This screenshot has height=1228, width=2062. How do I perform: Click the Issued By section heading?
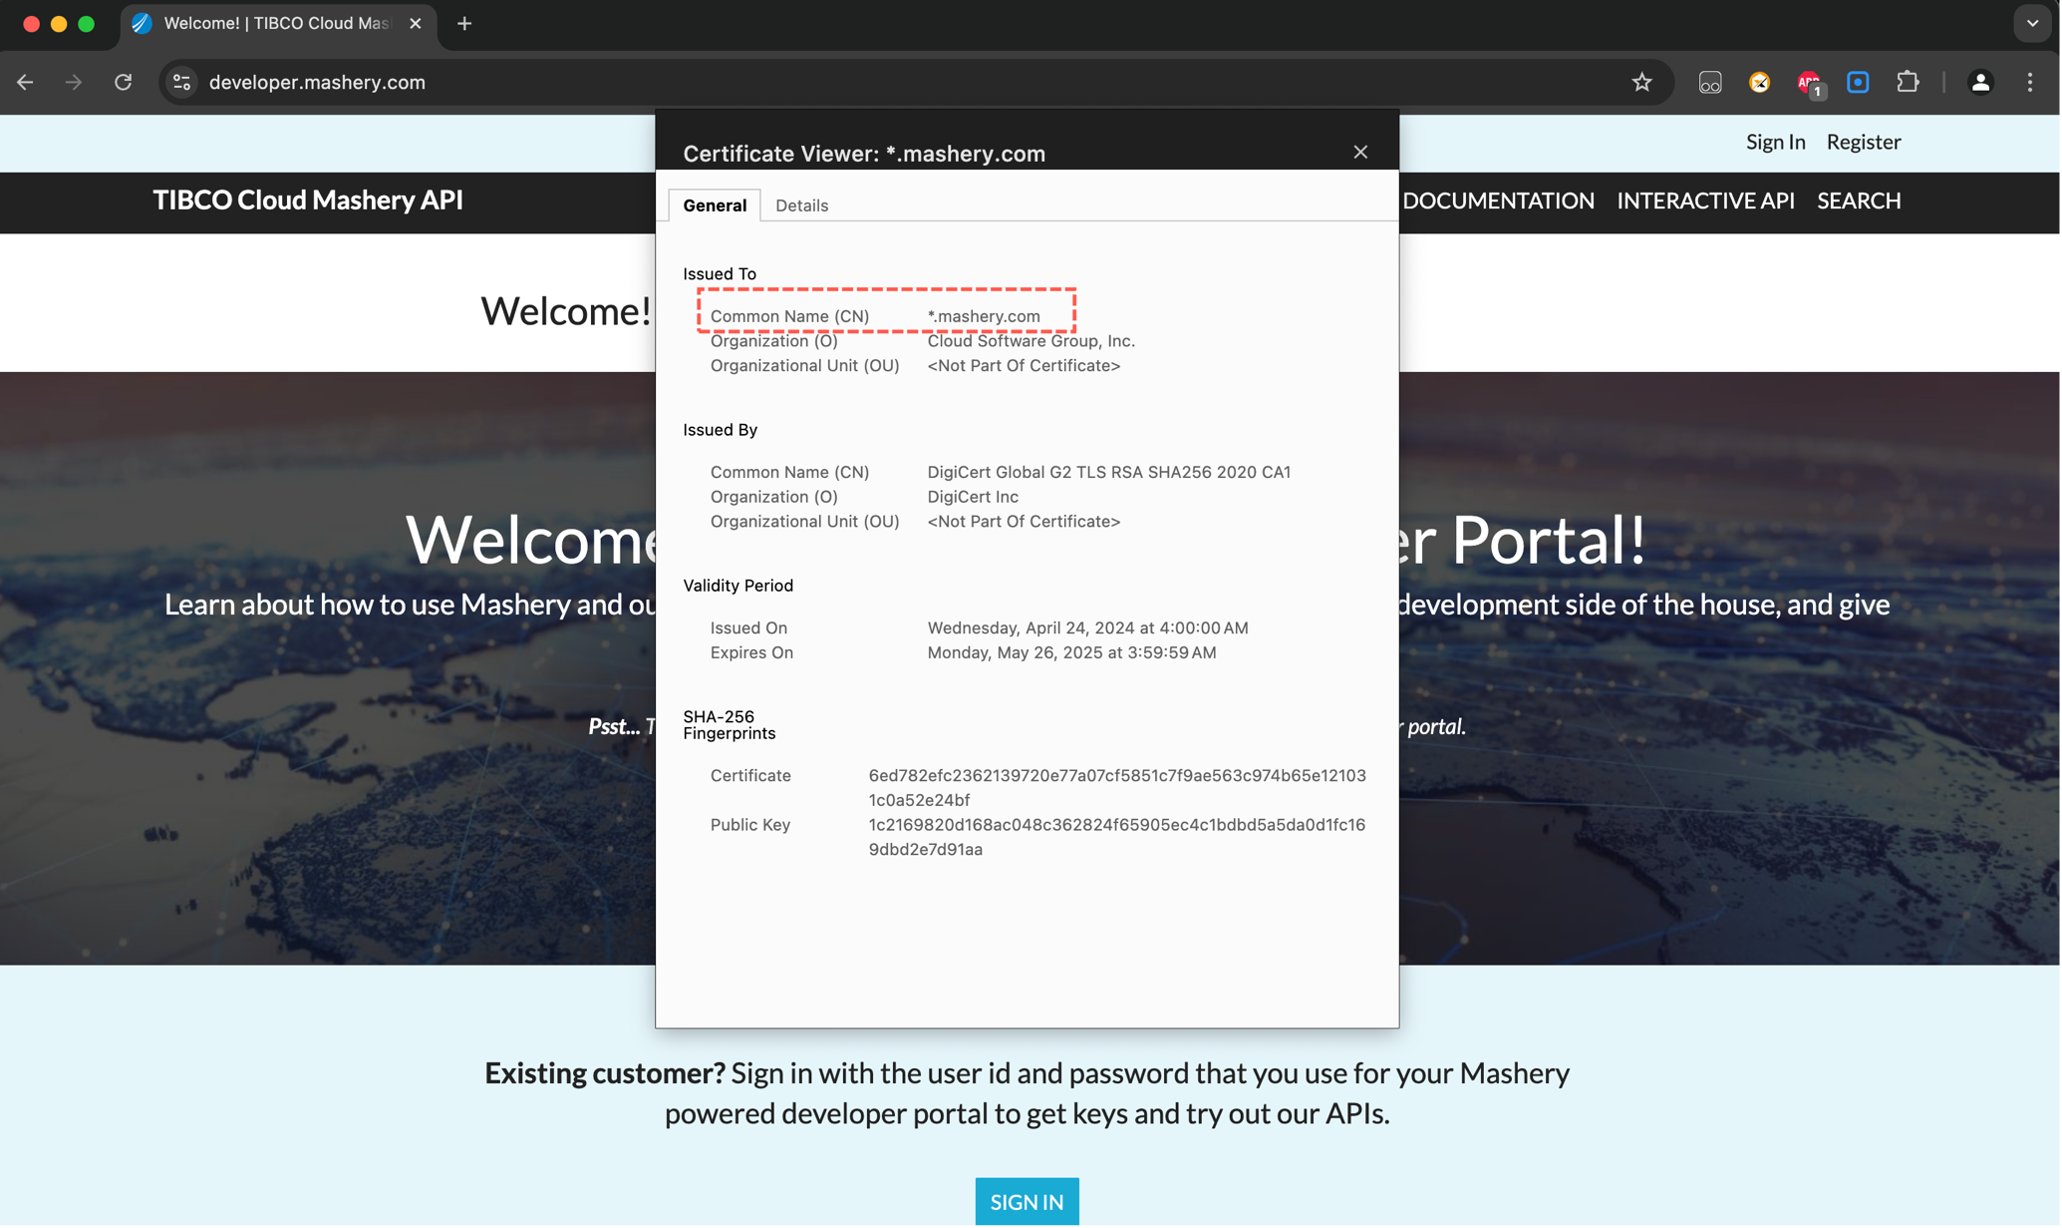(x=720, y=430)
